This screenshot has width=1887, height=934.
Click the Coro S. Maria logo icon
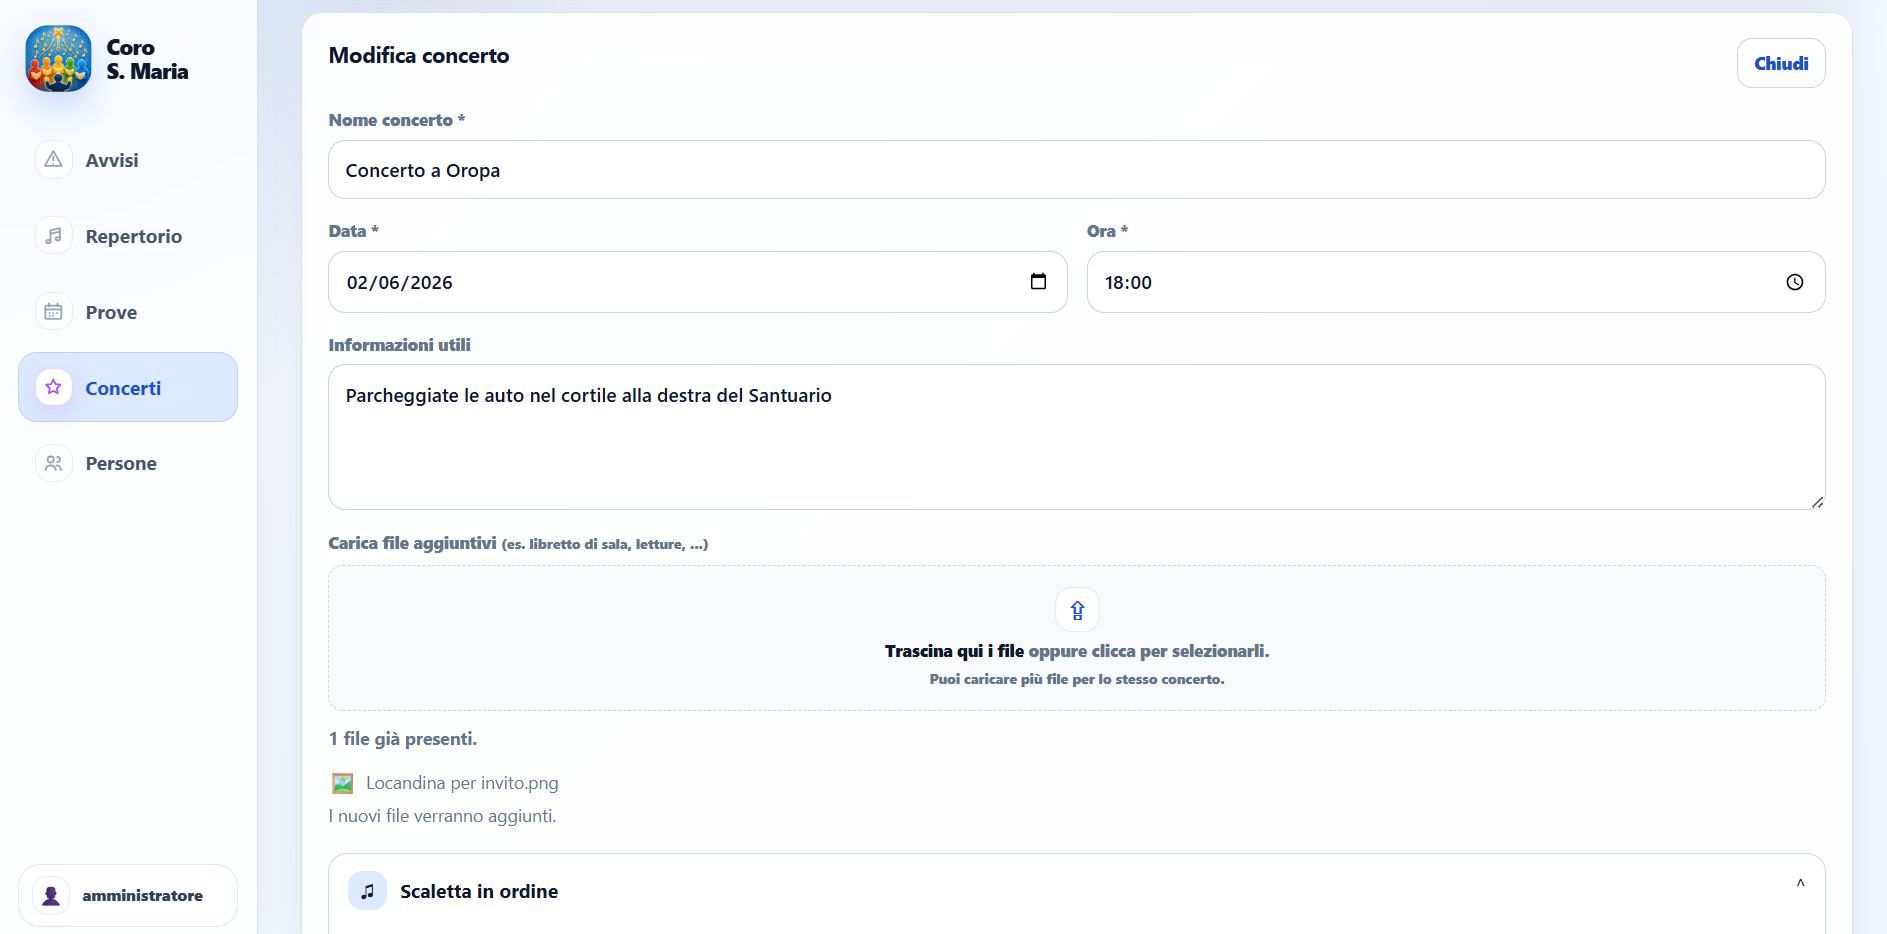click(58, 59)
